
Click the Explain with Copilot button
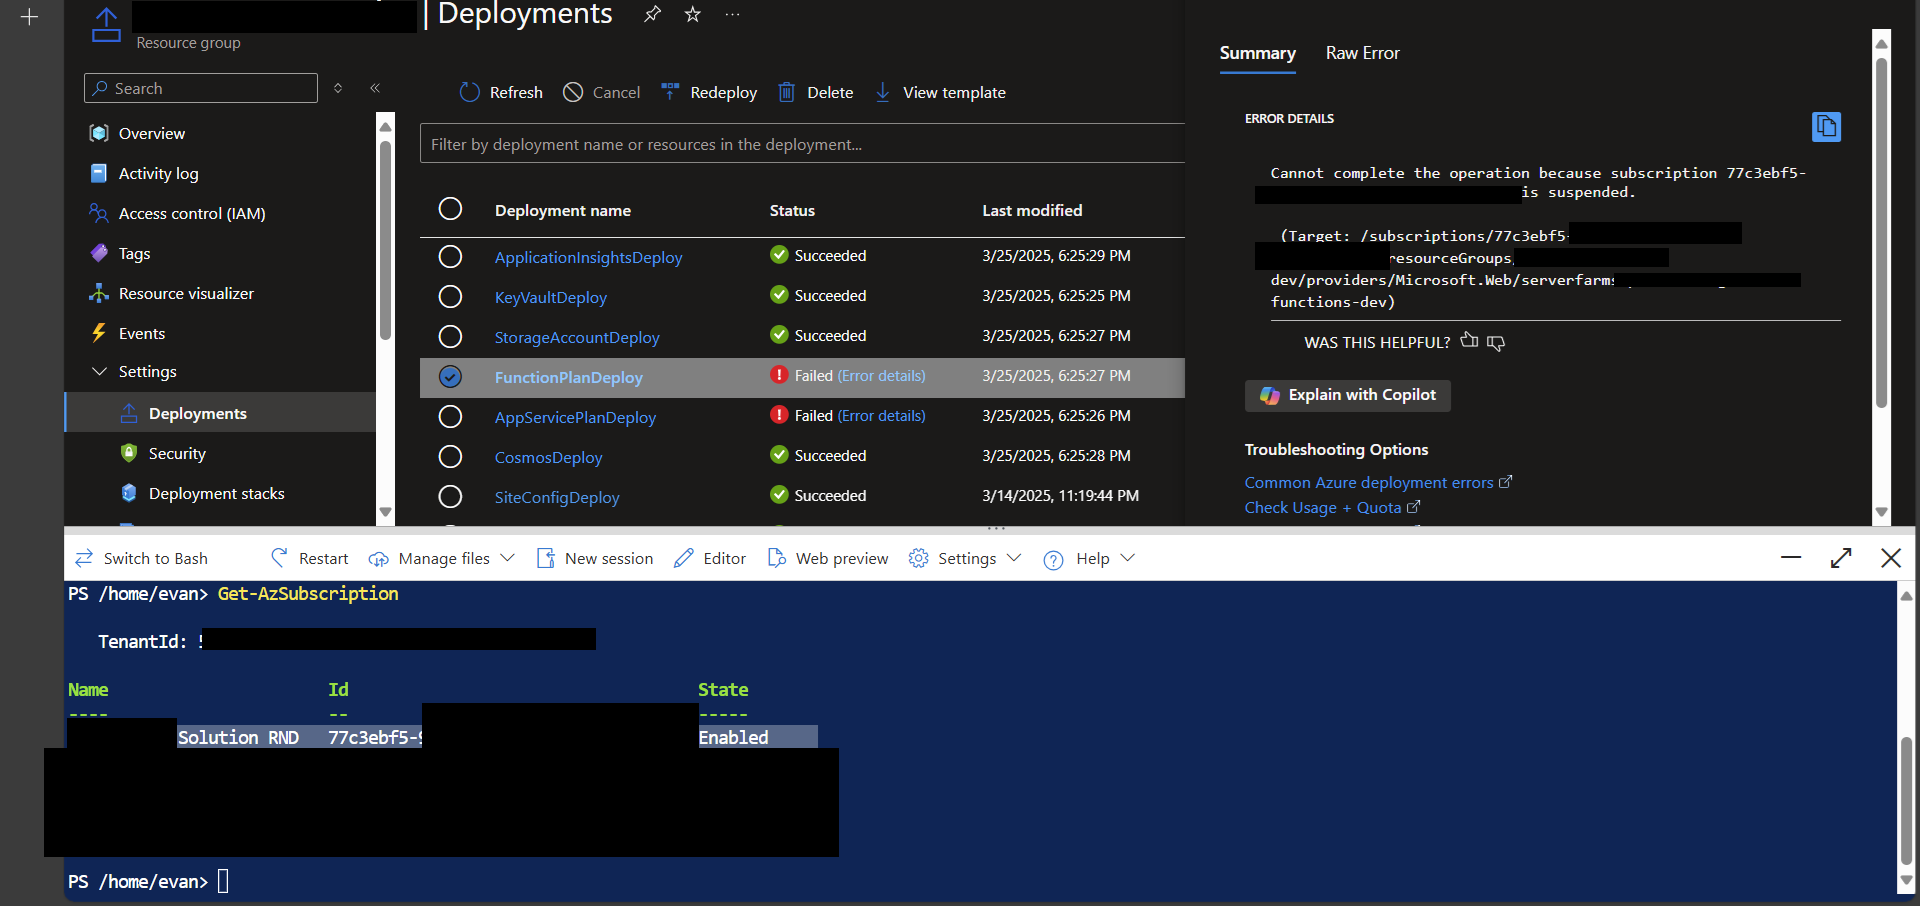(x=1347, y=395)
